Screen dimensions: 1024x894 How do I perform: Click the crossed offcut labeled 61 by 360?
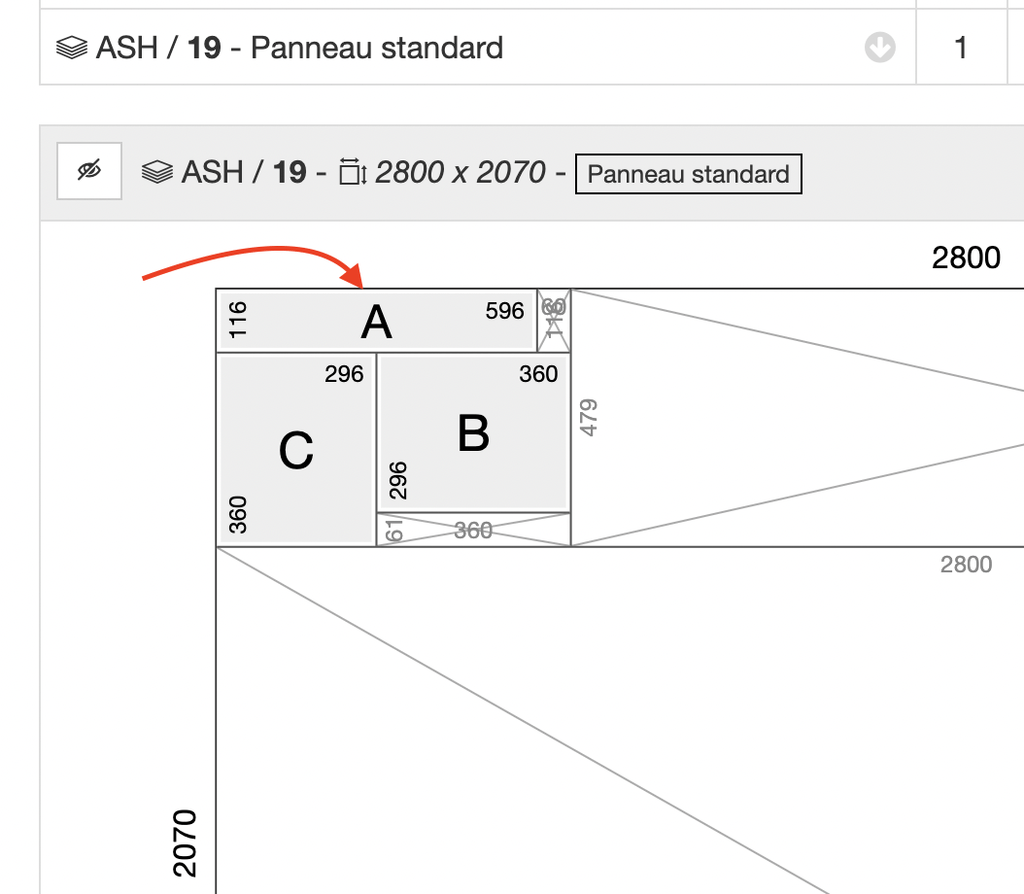(x=473, y=530)
